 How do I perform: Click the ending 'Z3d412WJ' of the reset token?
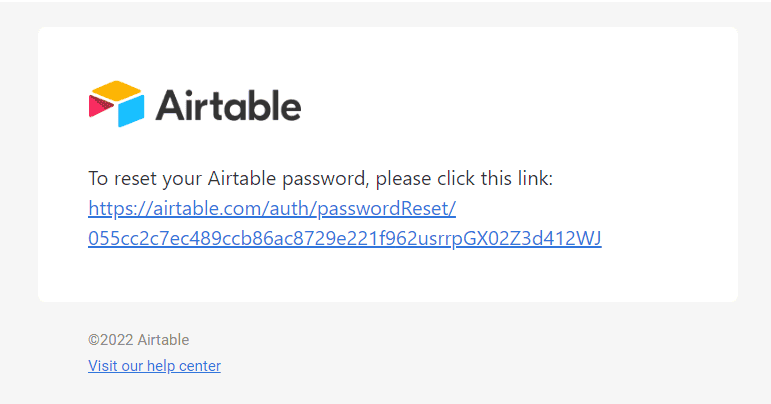coord(560,238)
